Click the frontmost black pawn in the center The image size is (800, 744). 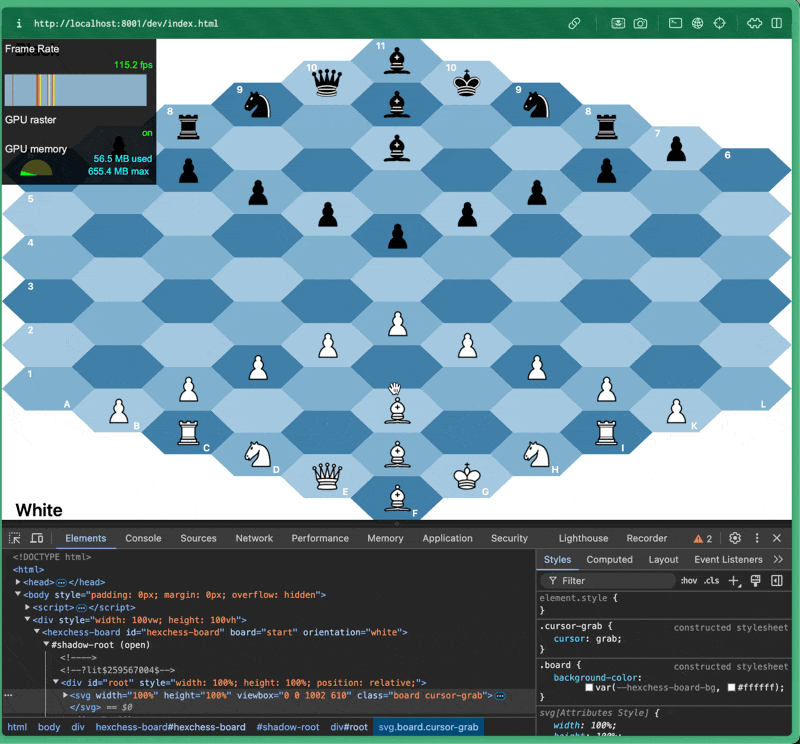point(397,236)
